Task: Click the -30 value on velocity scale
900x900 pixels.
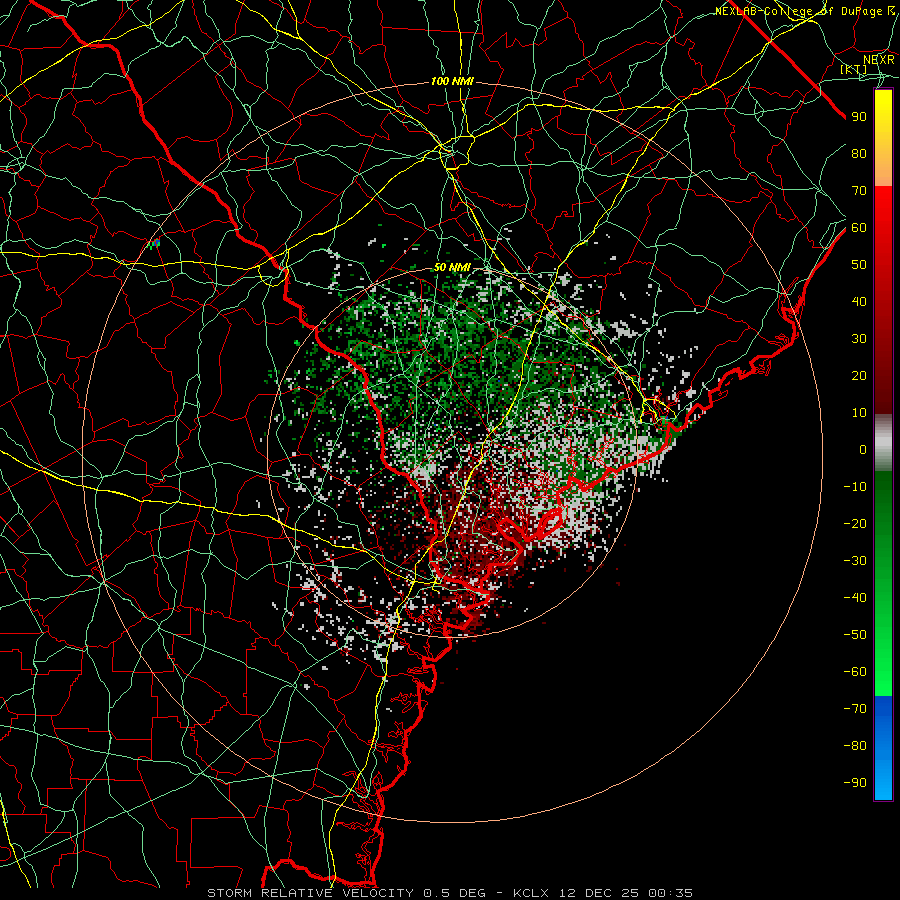Action: (855, 561)
